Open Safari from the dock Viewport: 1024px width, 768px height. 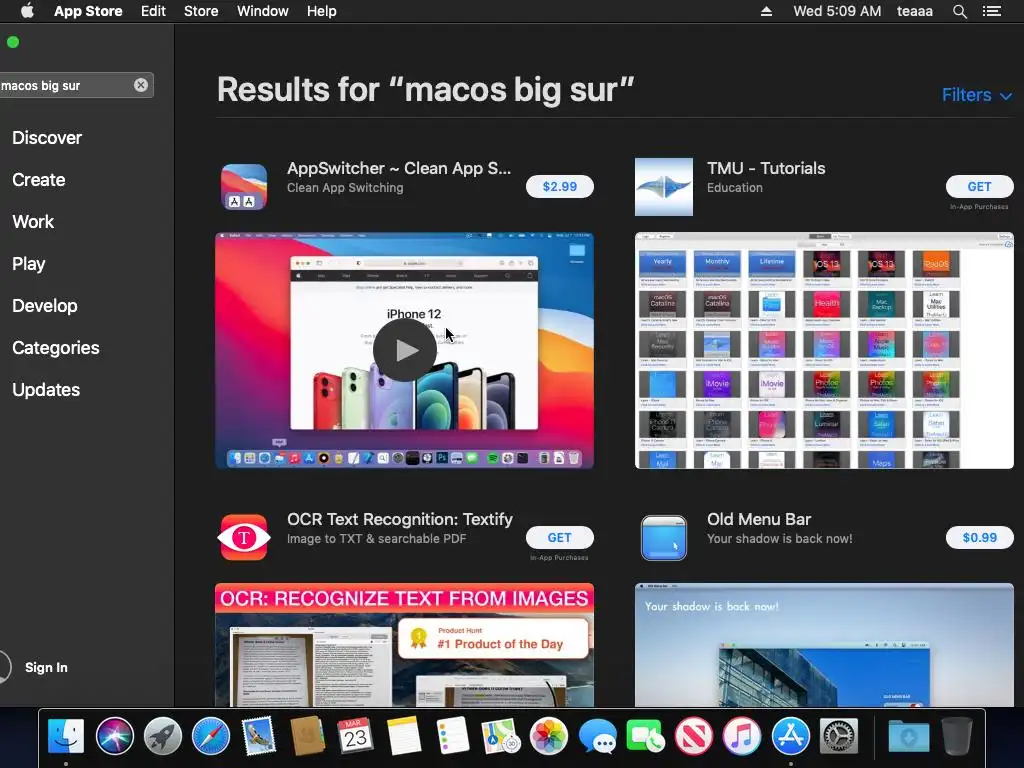pos(211,736)
